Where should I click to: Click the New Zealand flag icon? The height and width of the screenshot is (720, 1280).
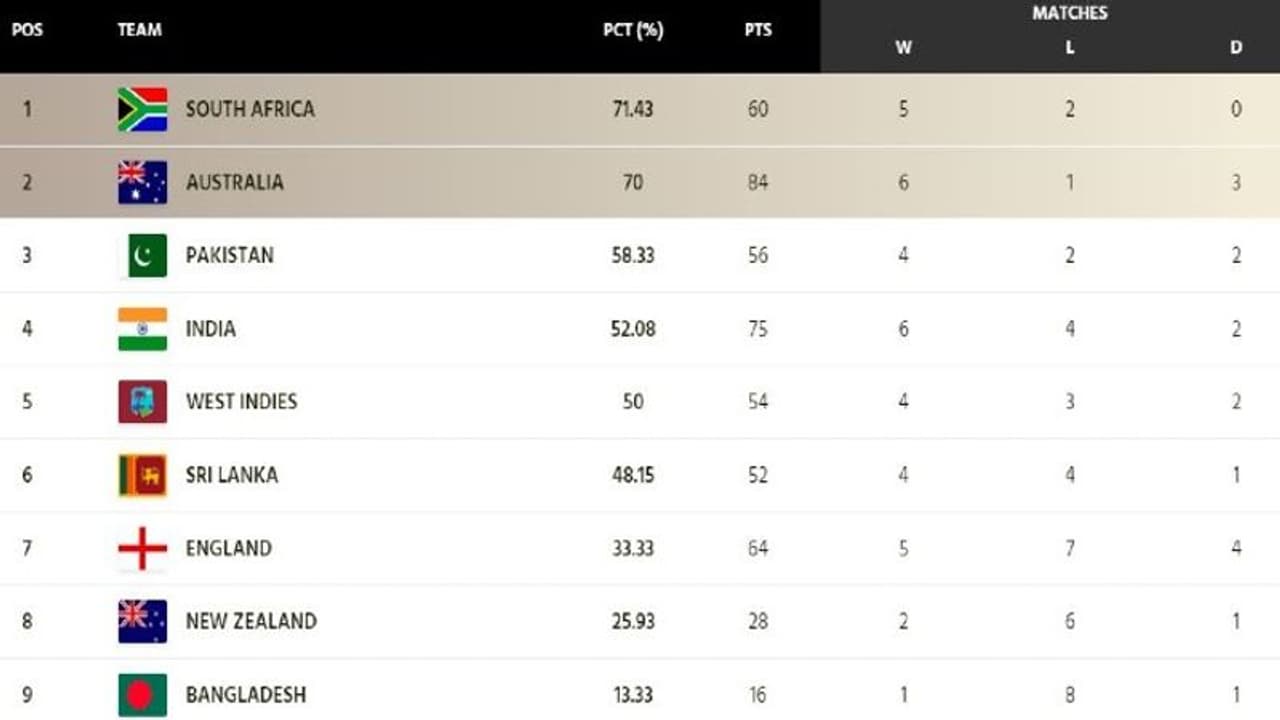(142, 621)
